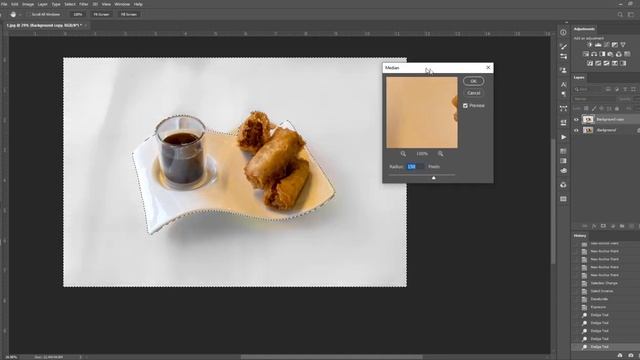Viewport: 640px width, 360px height.
Task: Add a Vibrance adjustment layer
Action: click(623, 44)
